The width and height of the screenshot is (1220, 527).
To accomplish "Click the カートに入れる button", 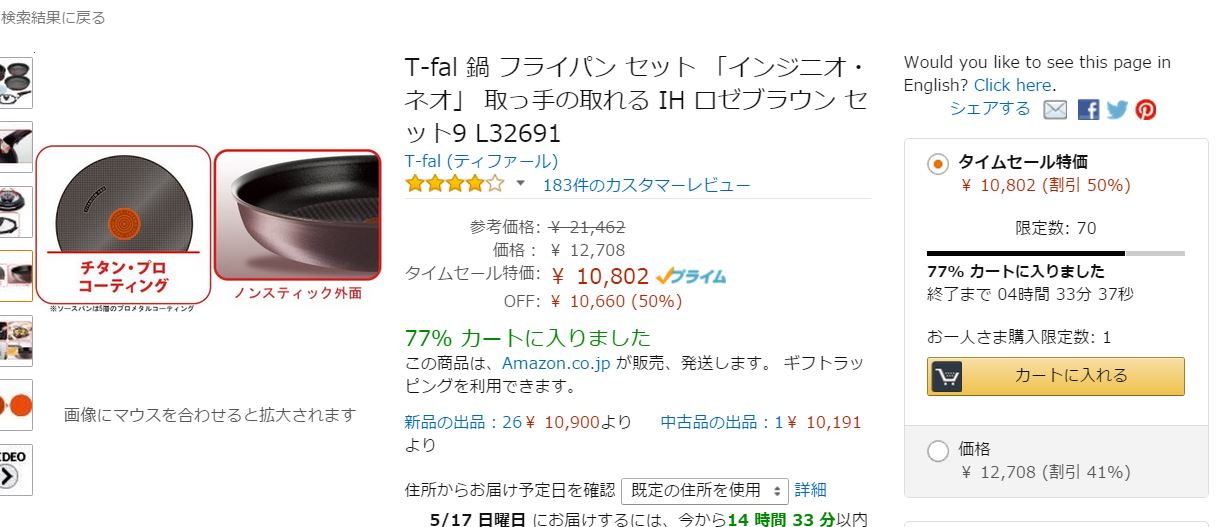I will 1056,376.
